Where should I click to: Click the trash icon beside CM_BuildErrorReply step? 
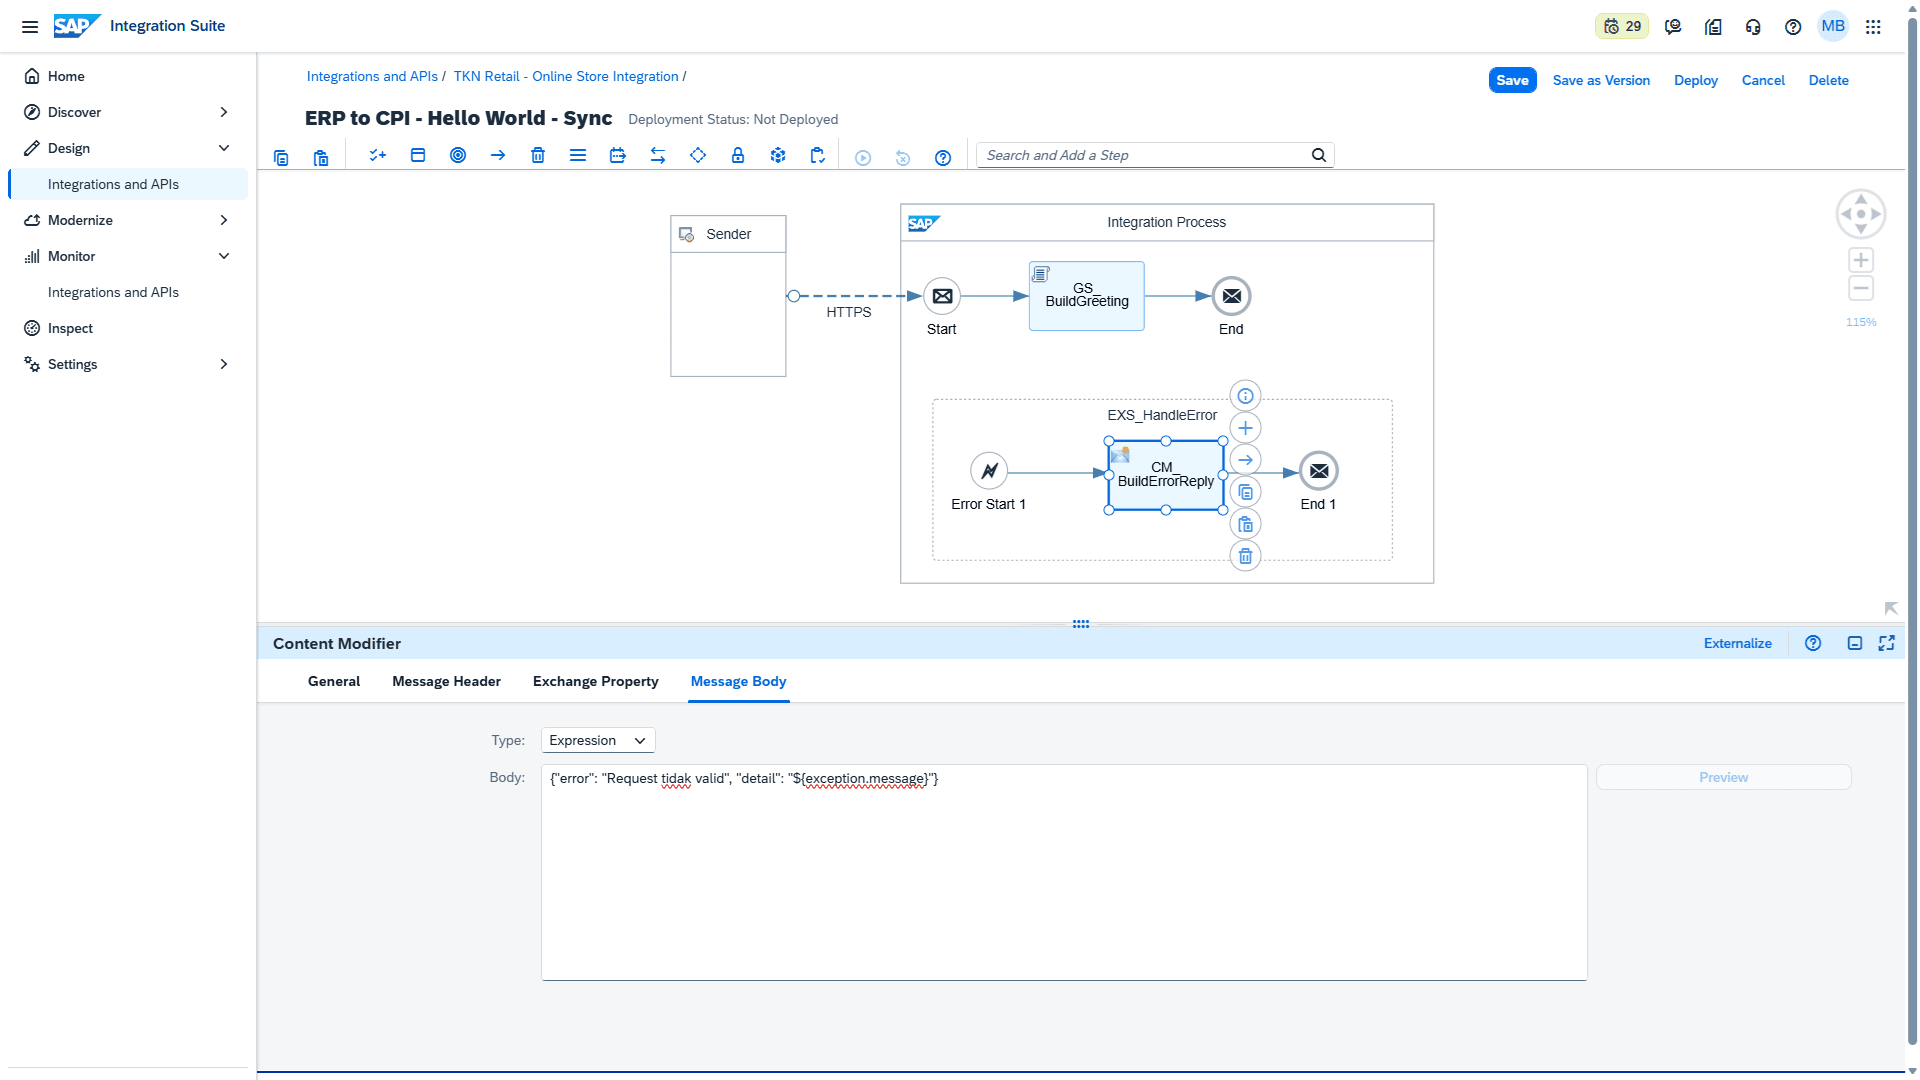coord(1245,556)
